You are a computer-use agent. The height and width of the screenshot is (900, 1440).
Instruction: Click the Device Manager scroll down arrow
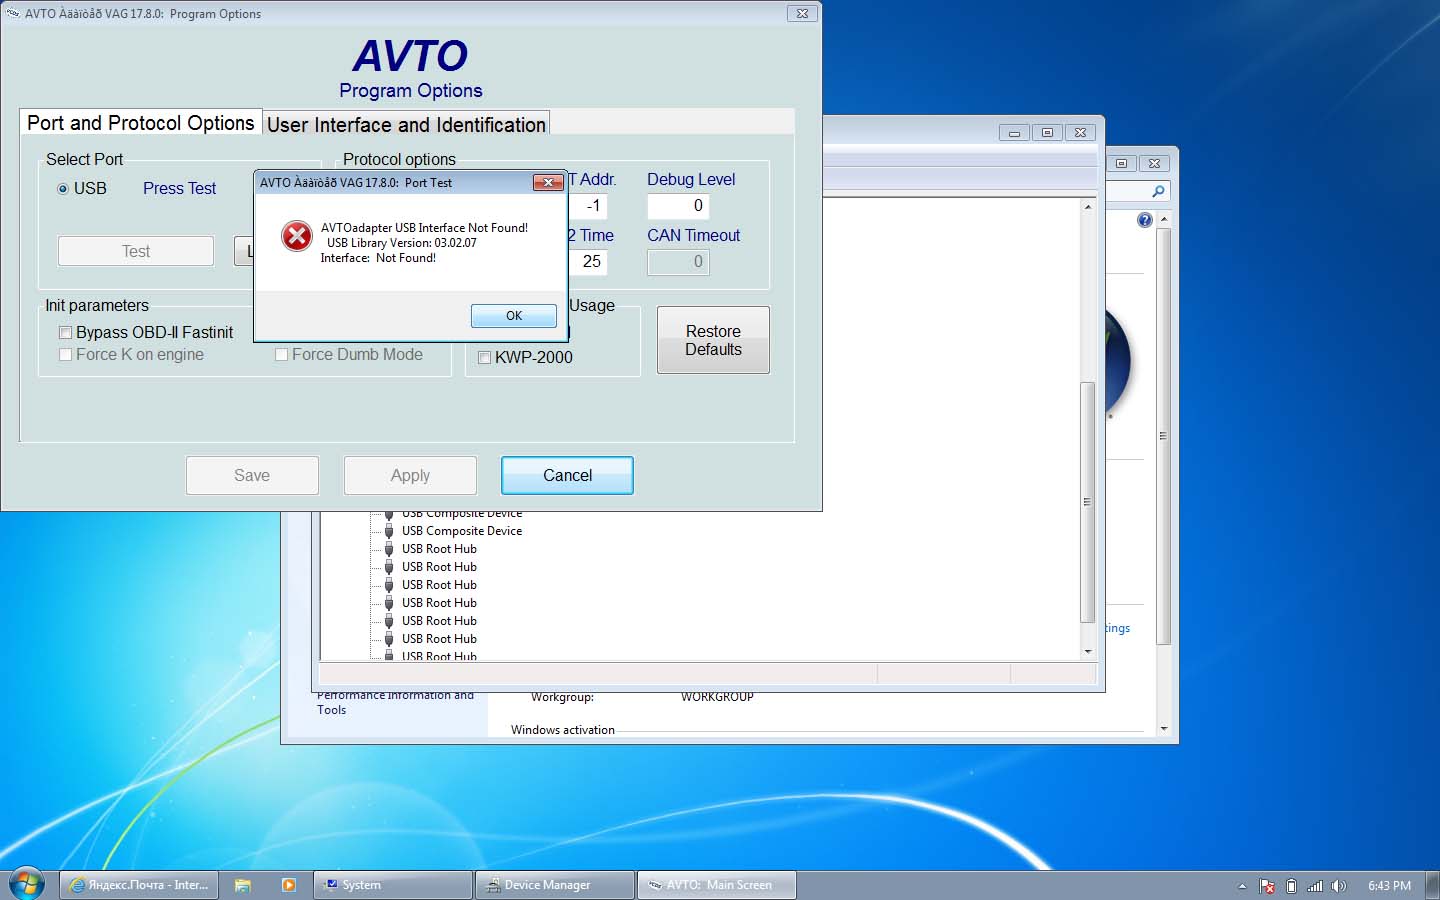(1088, 652)
